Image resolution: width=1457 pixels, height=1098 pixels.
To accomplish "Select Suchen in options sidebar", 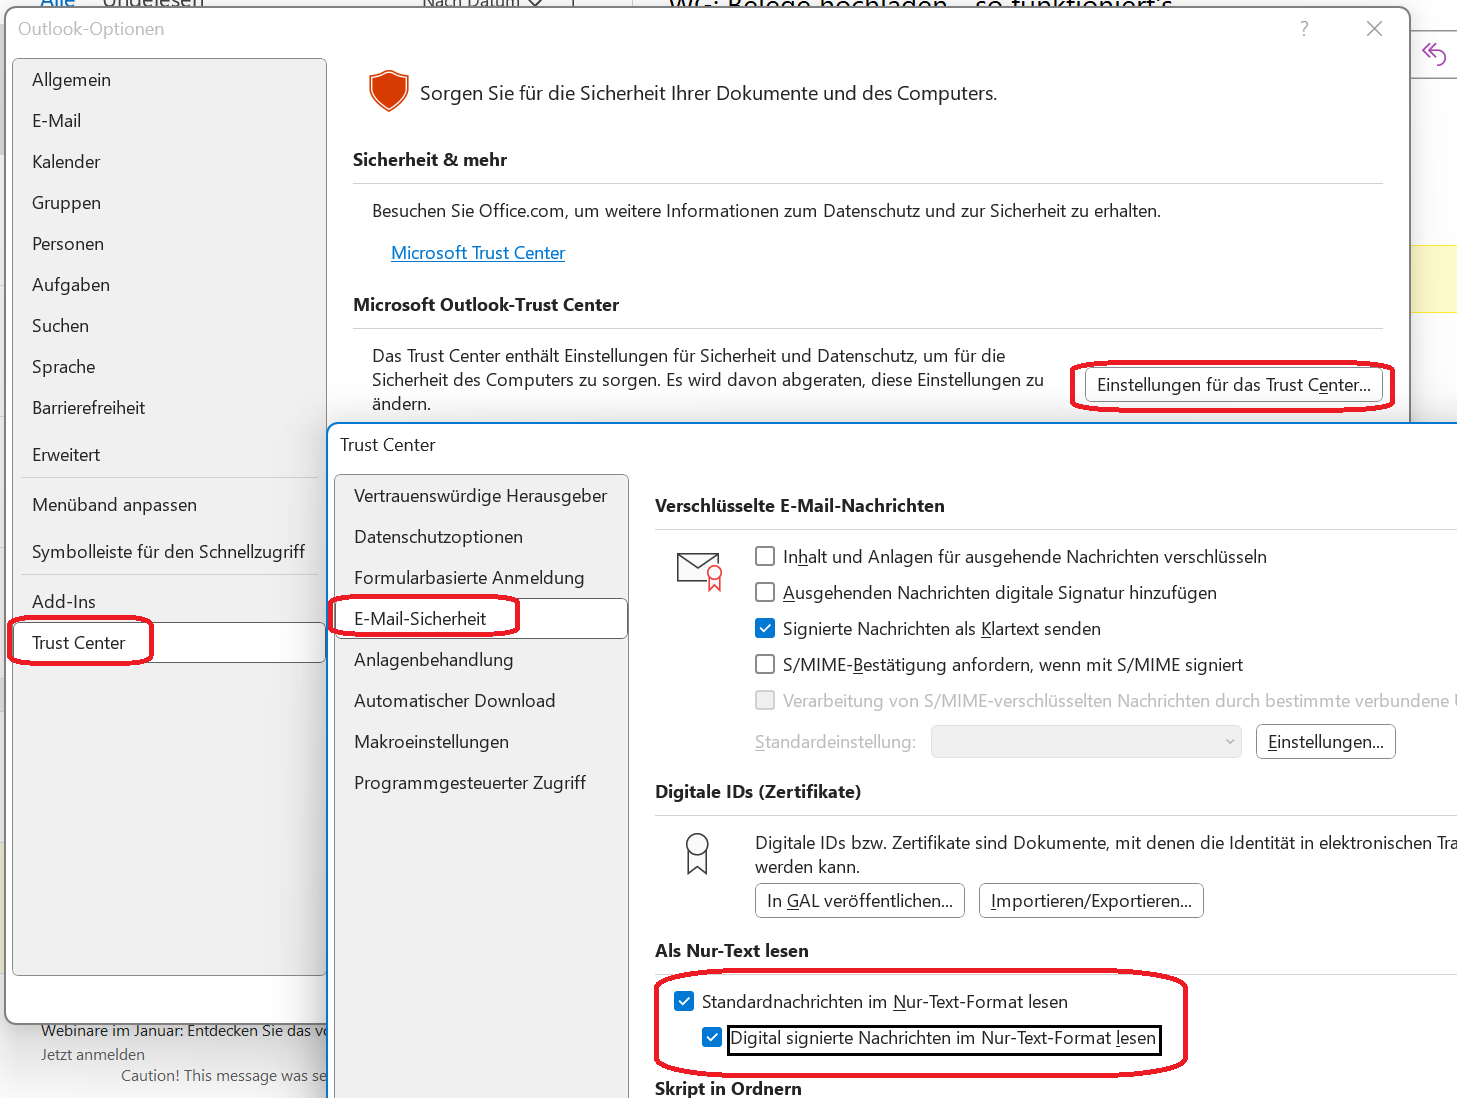I will [169, 326].
